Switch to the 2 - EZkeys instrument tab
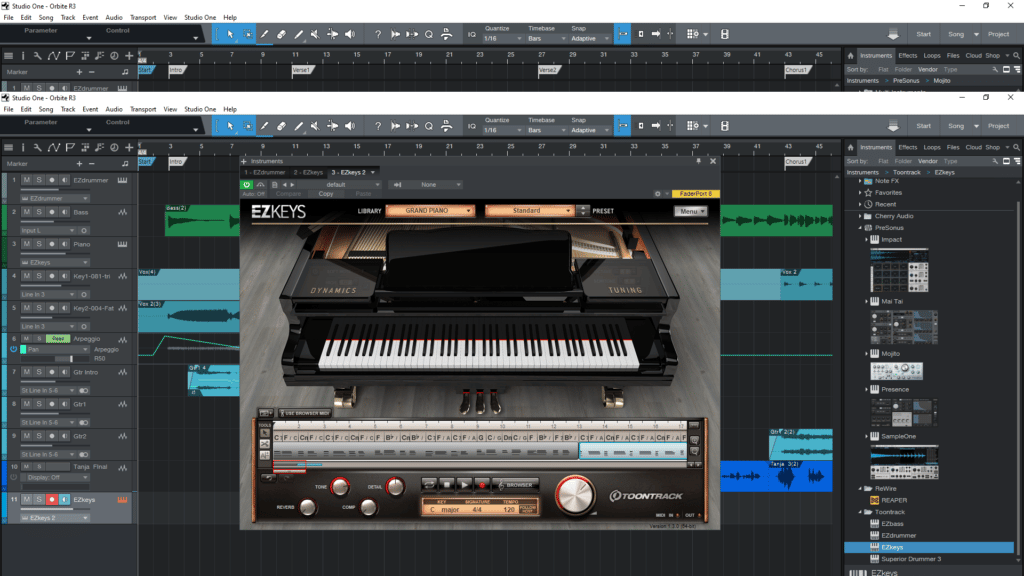The image size is (1024, 576). [308, 172]
